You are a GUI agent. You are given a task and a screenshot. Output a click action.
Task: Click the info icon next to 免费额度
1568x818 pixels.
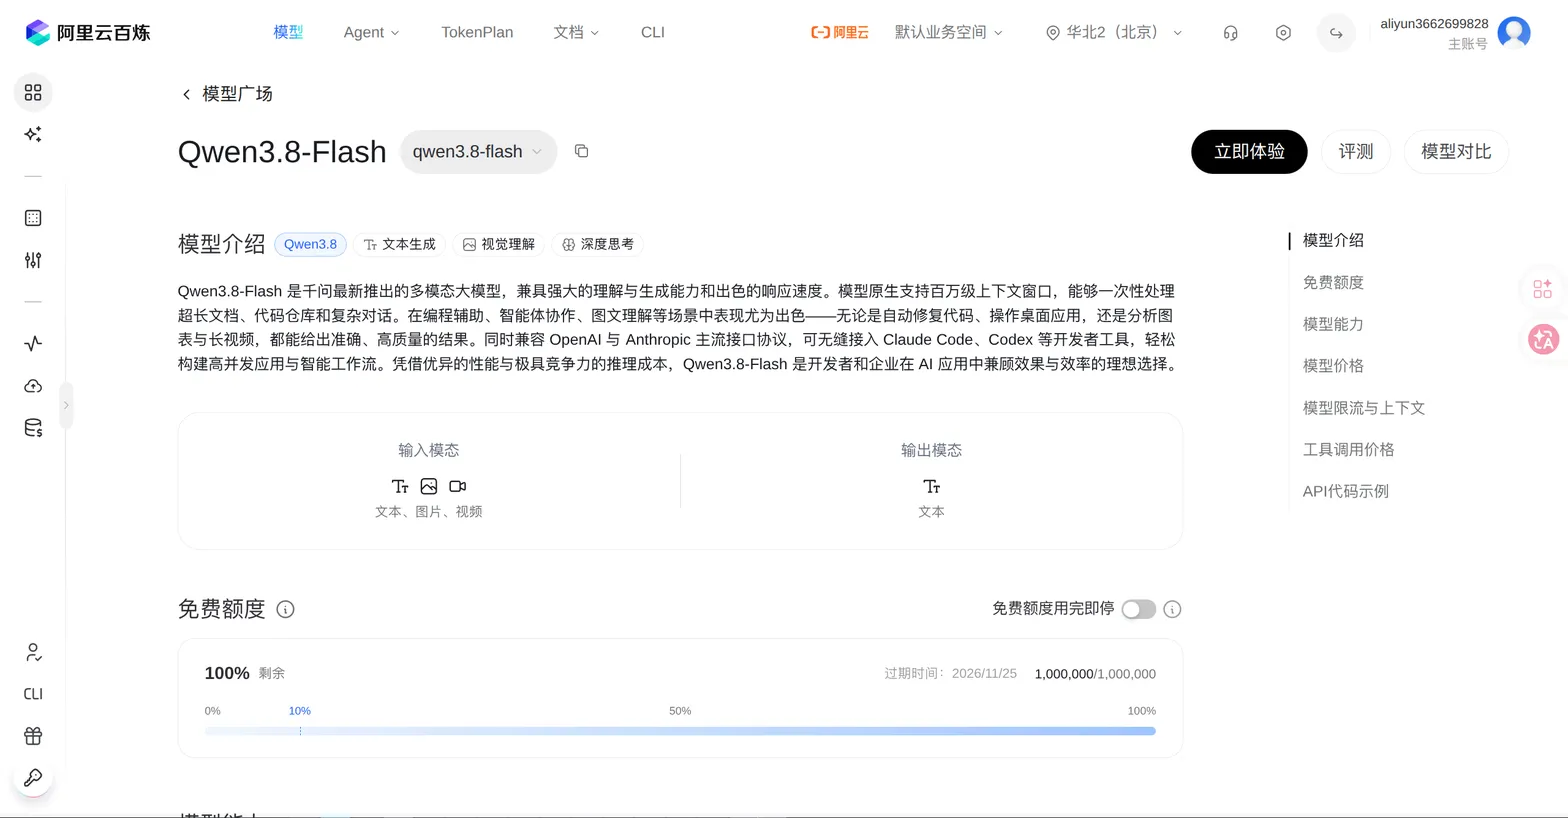(285, 609)
